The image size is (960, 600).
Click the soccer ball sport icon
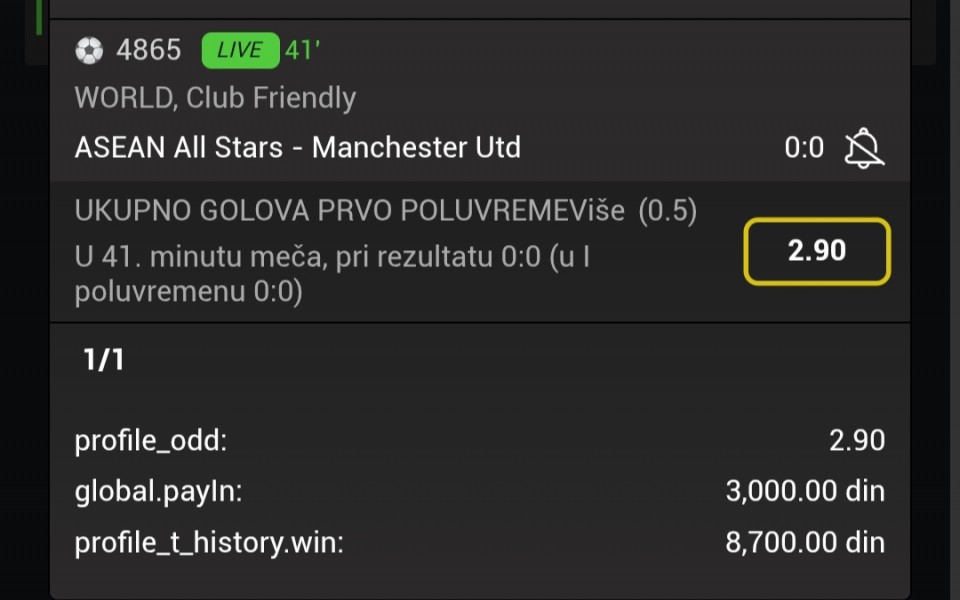coord(89,50)
